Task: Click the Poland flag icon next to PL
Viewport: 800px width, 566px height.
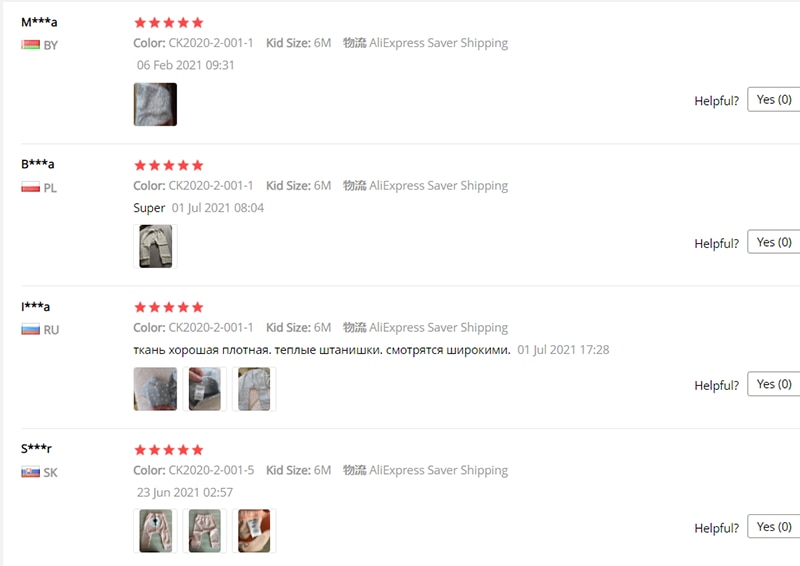Action: [30, 187]
